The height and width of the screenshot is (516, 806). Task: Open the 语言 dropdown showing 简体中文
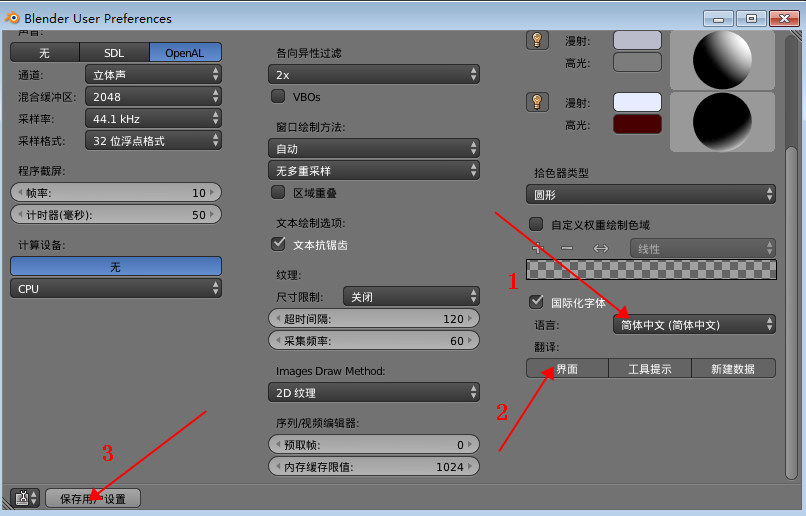click(x=694, y=324)
